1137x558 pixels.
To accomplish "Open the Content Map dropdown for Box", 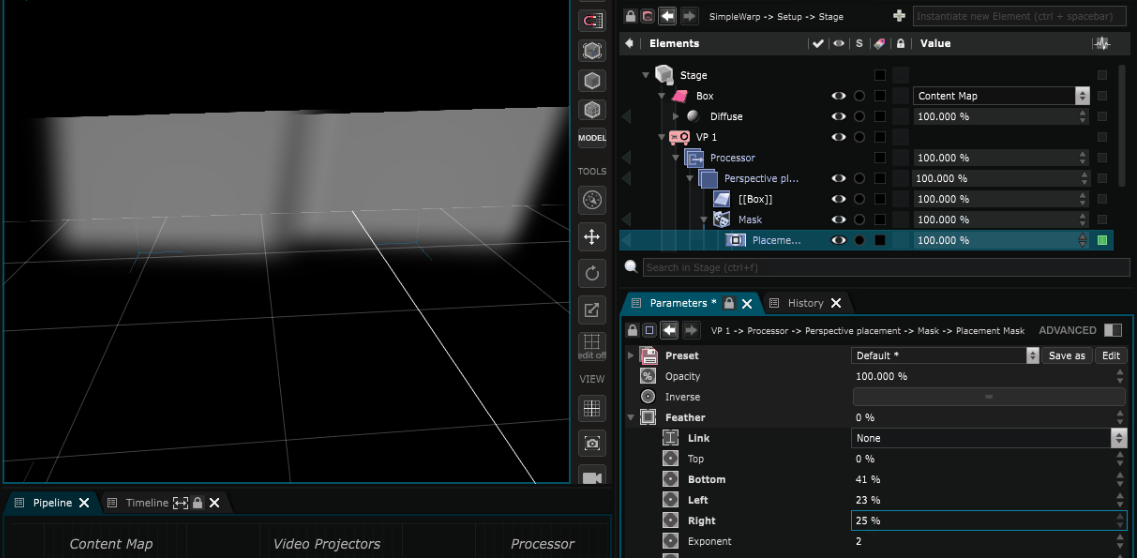I will click(x=1001, y=96).
